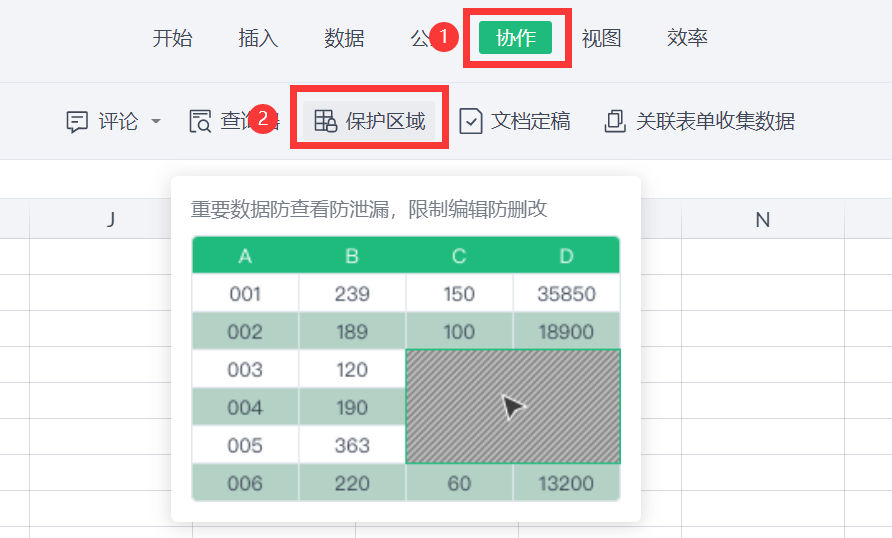Click the tooltip preview table image
The width and height of the screenshot is (892, 538).
[x=406, y=369]
